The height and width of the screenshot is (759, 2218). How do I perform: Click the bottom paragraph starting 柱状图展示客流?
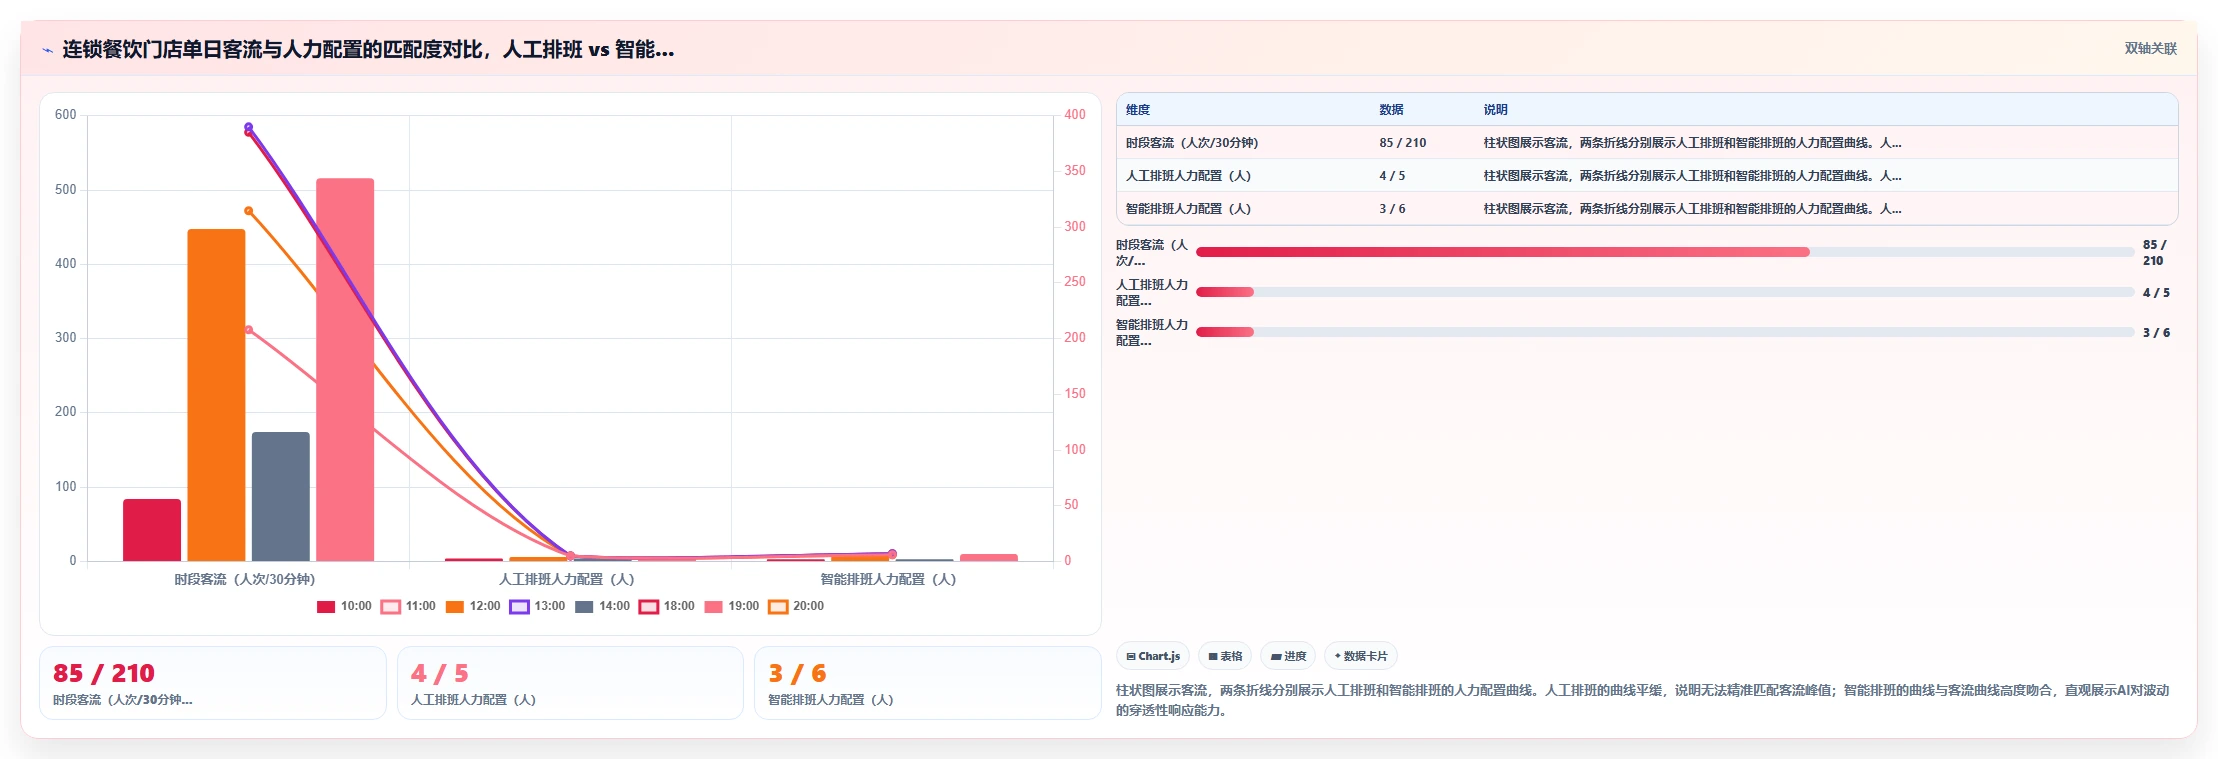coord(1643,700)
